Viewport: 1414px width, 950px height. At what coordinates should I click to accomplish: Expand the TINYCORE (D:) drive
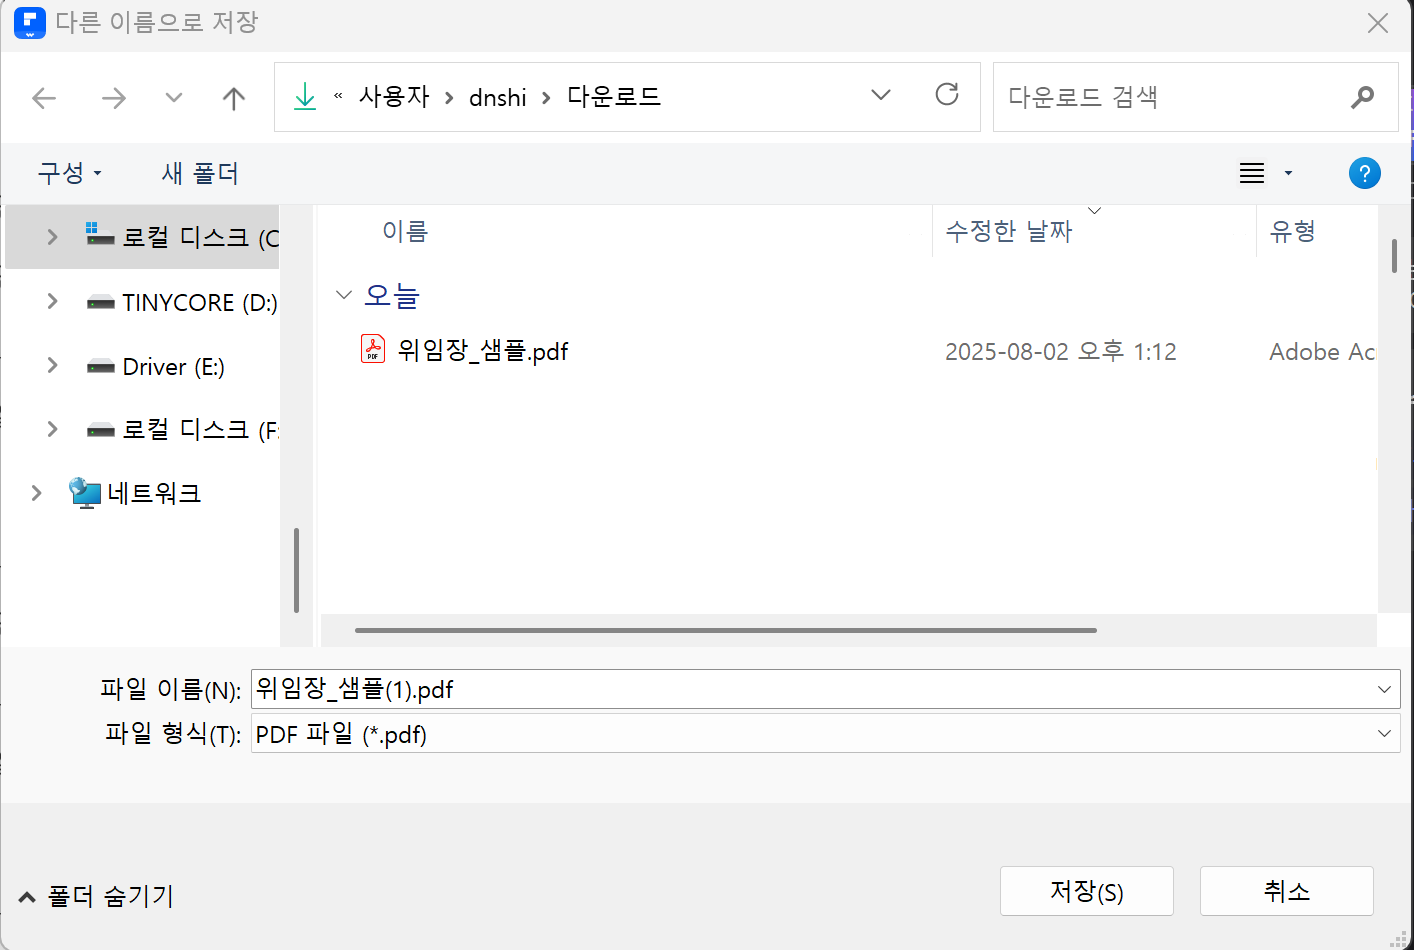click(x=52, y=302)
